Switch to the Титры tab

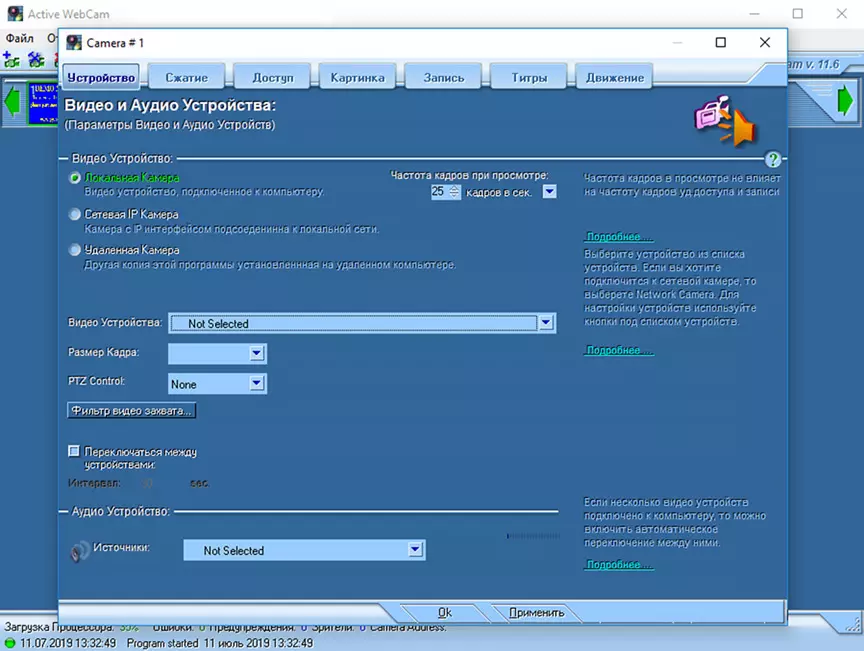[529, 77]
